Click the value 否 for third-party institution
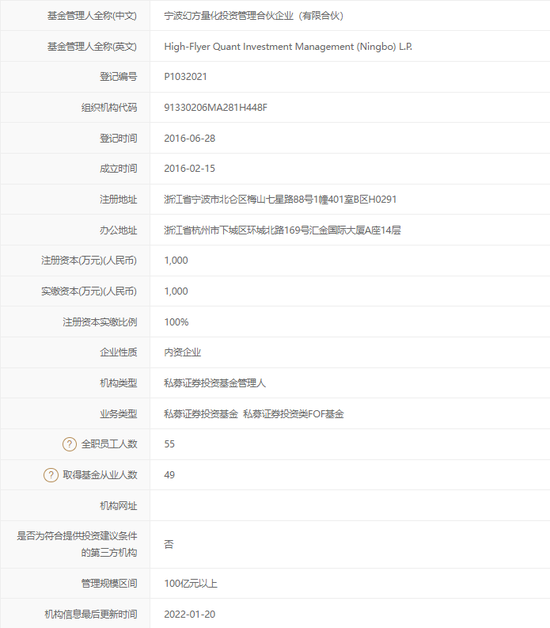 [169, 544]
